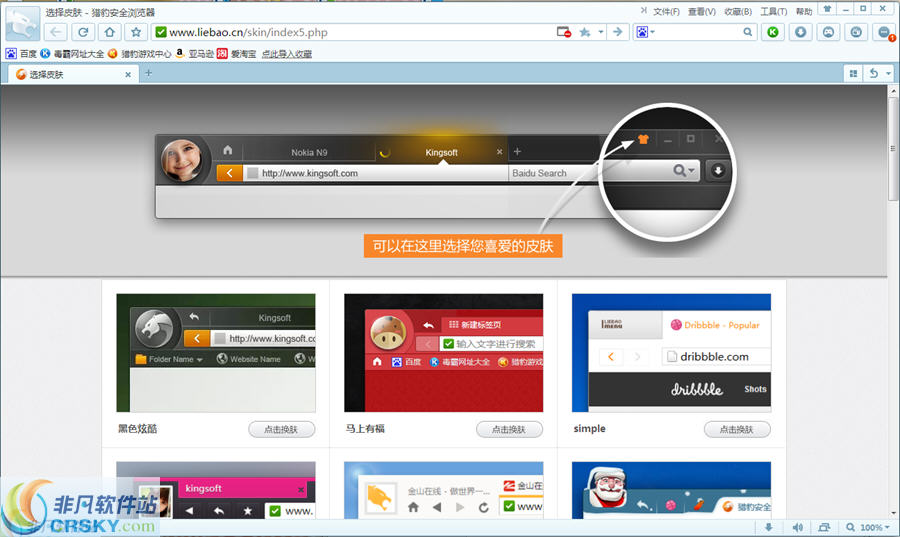
Task: Open the Baidu paw search engine selector
Action: pos(645,32)
